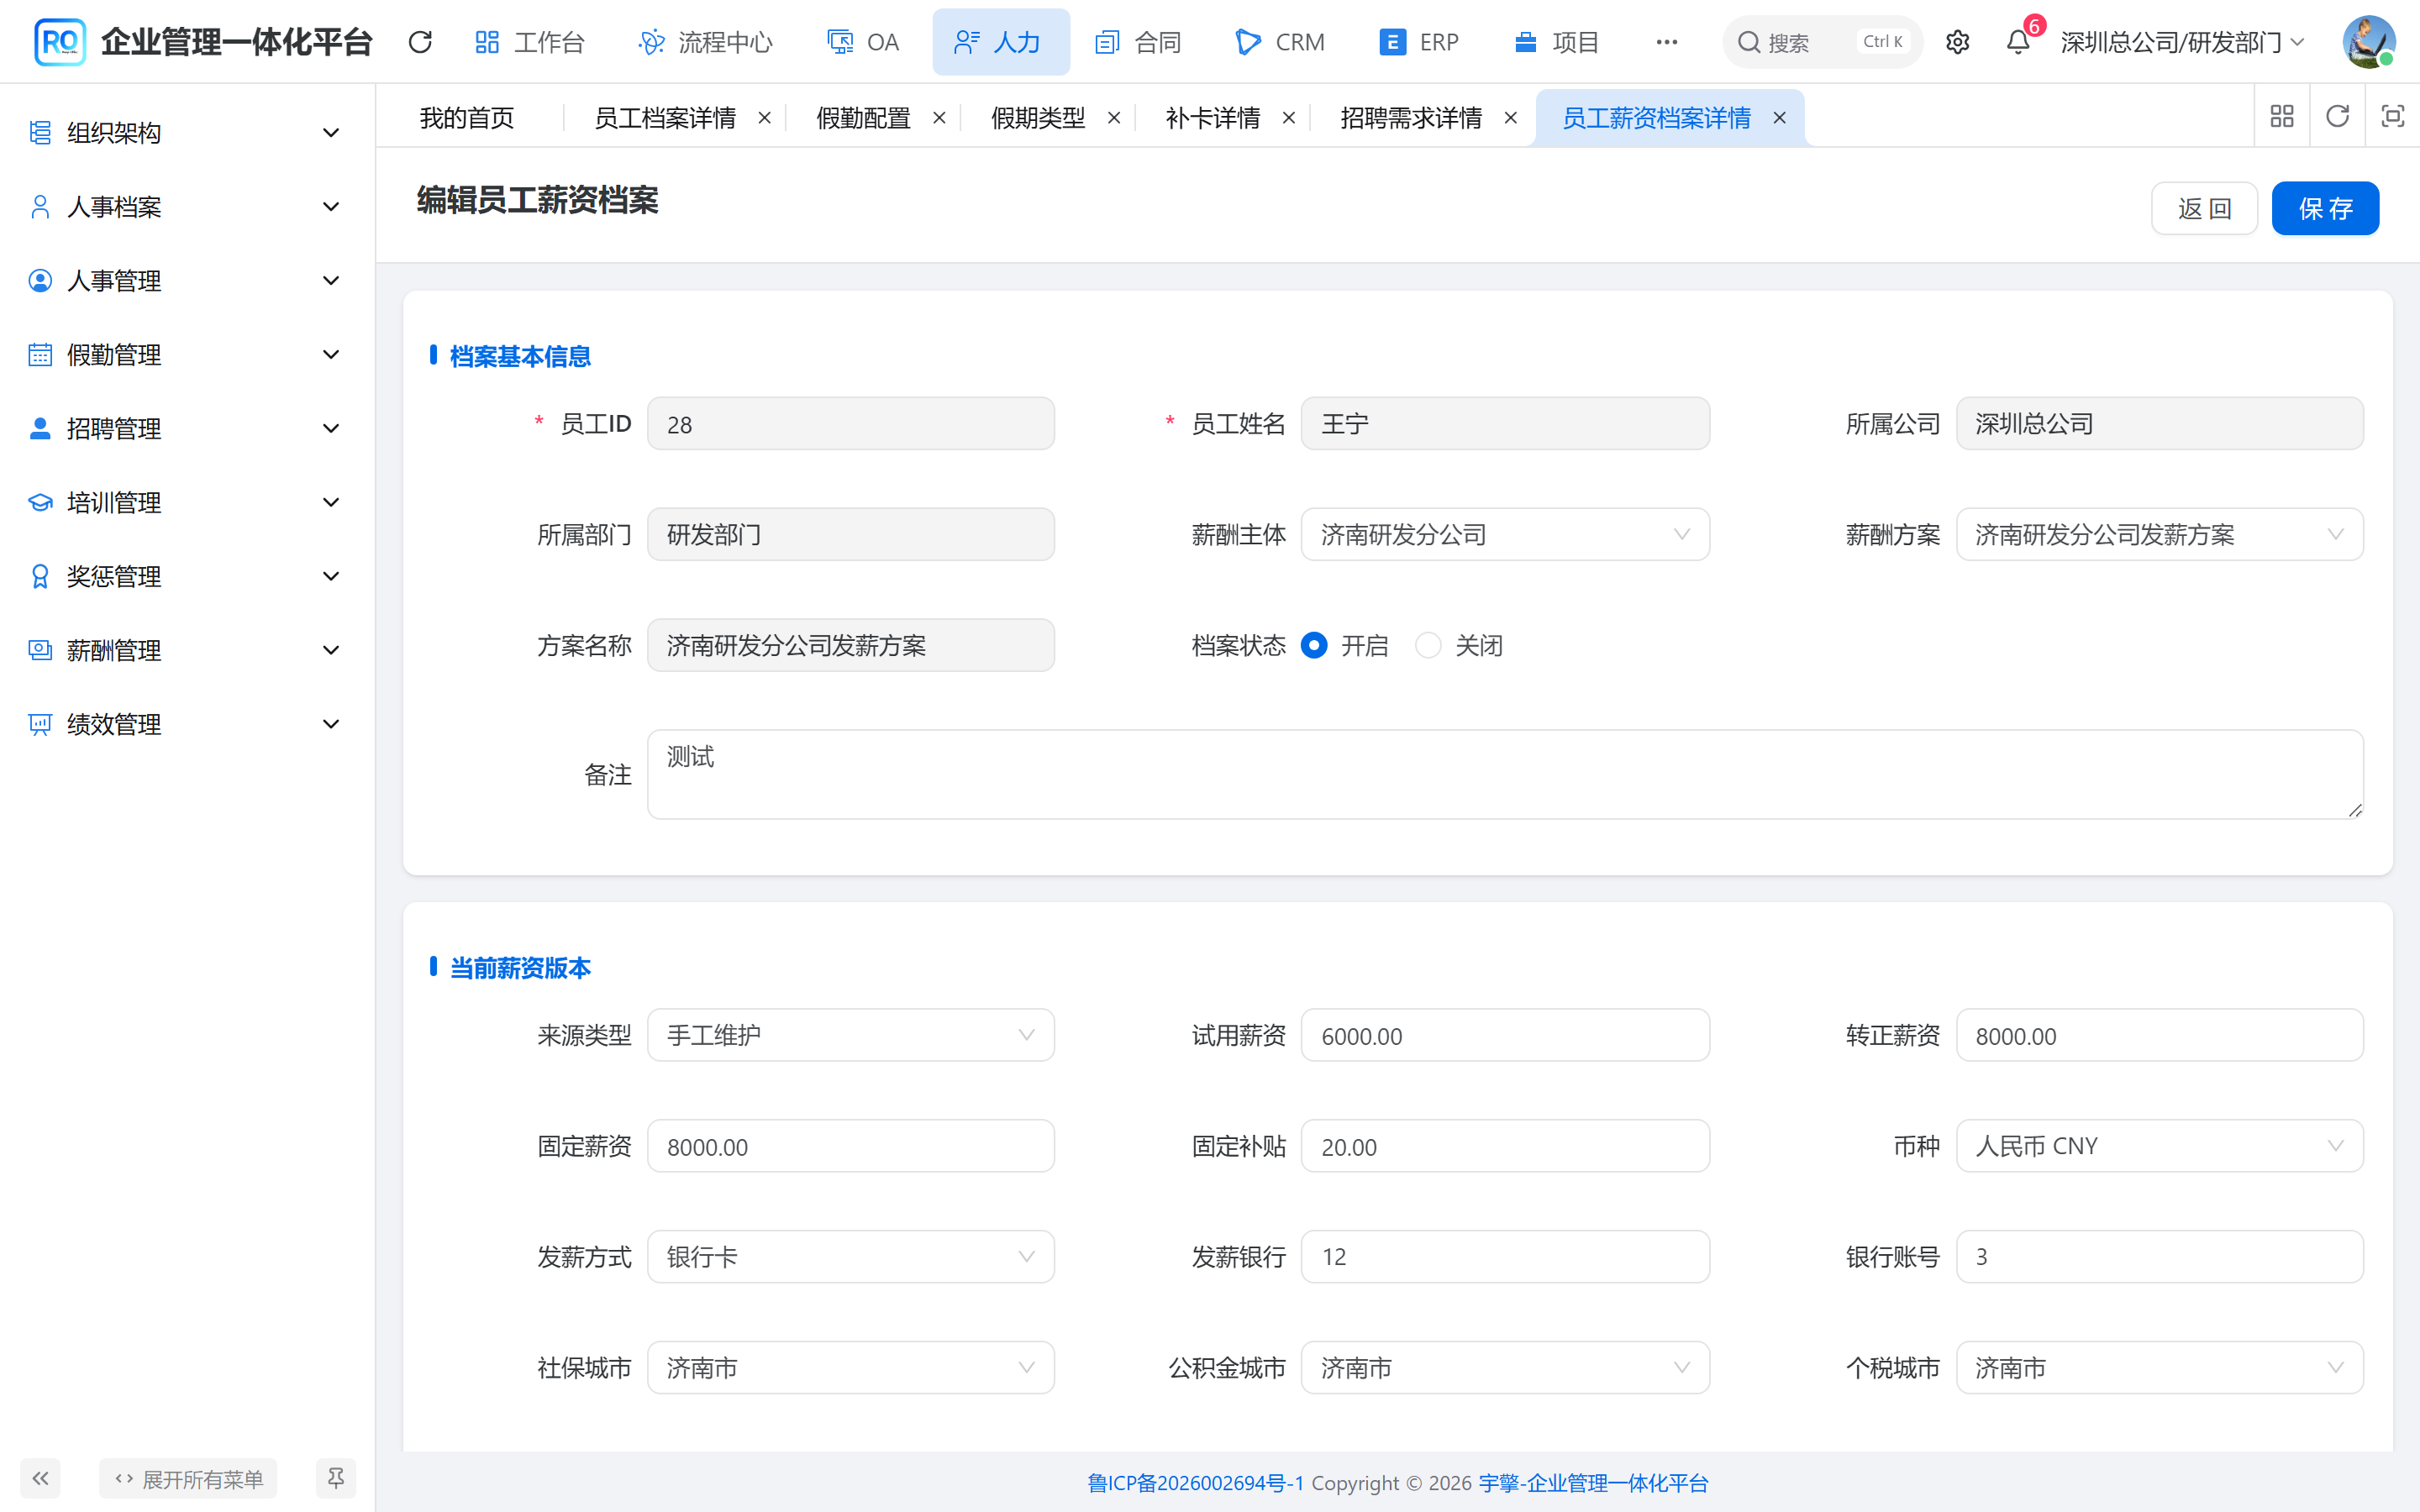Open the 来源类型 dropdown

(851, 1035)
